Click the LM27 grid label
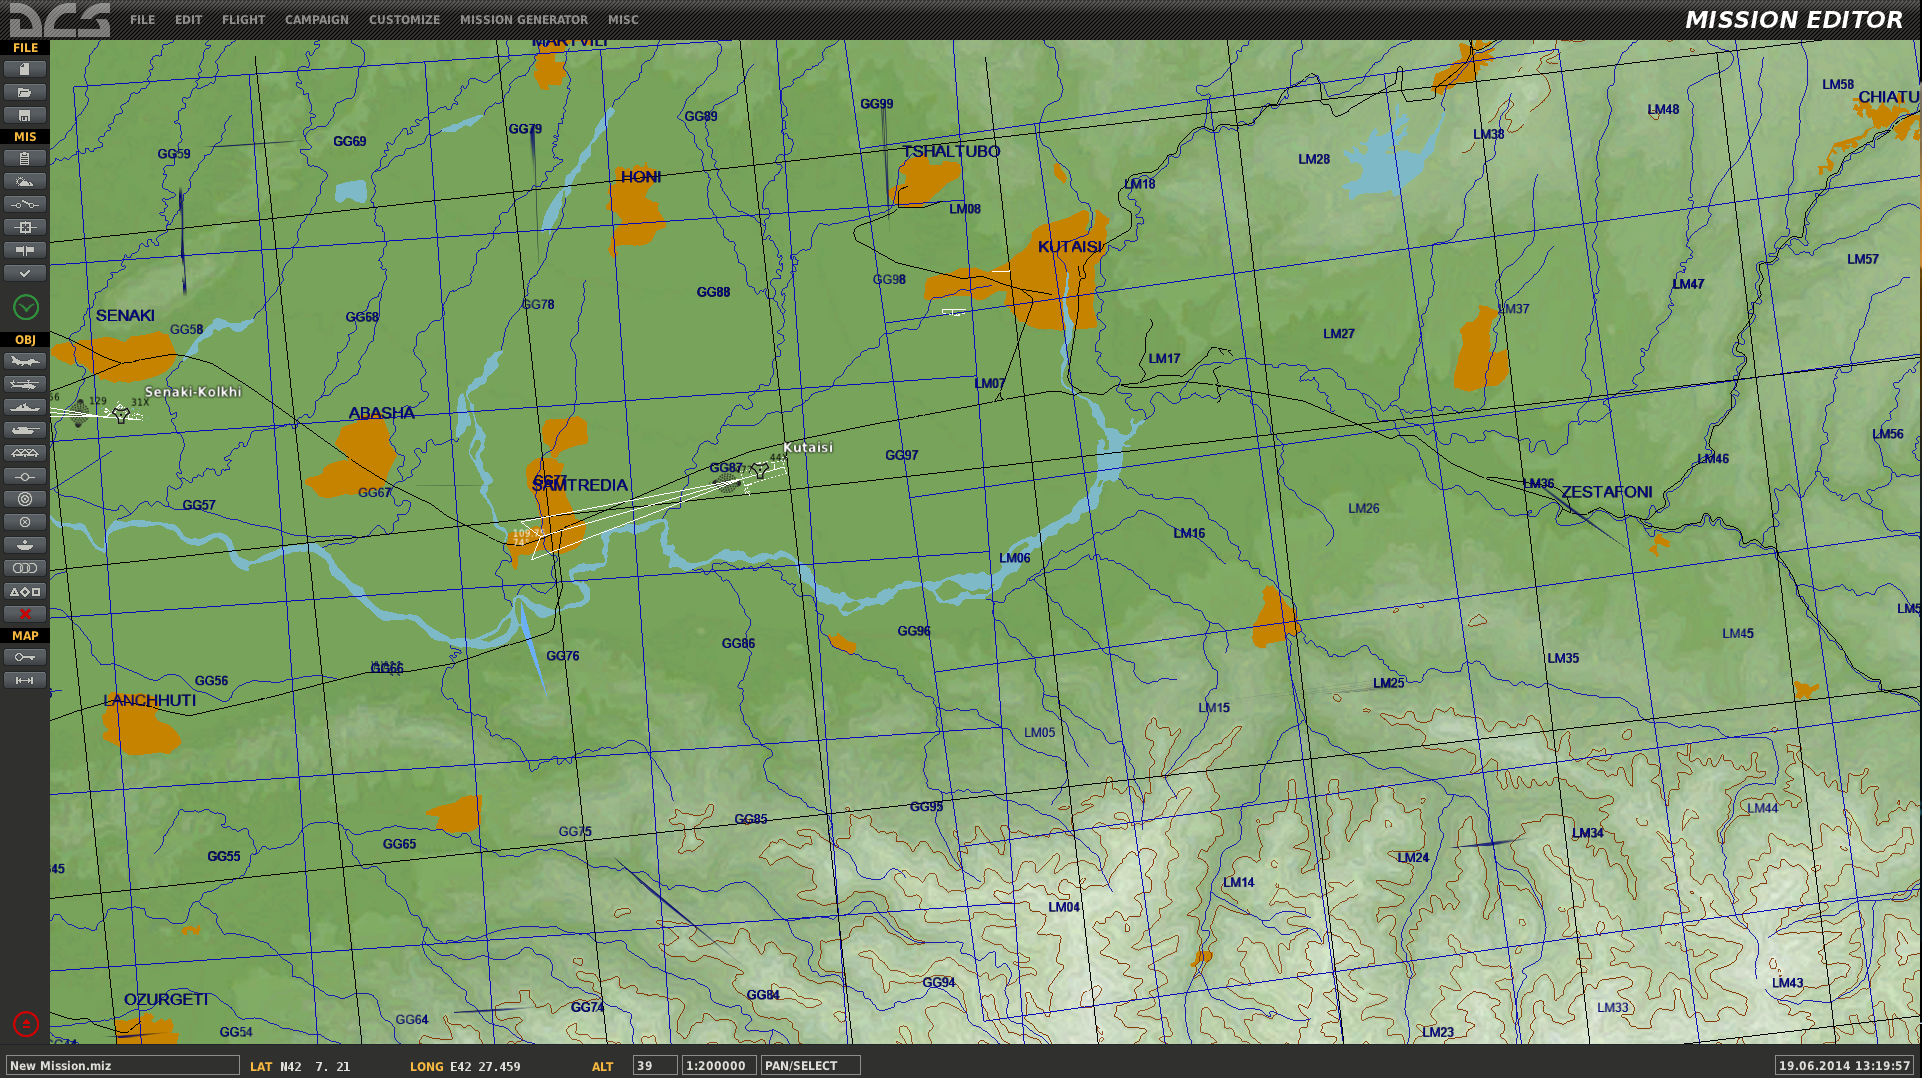 [1339, 334]
